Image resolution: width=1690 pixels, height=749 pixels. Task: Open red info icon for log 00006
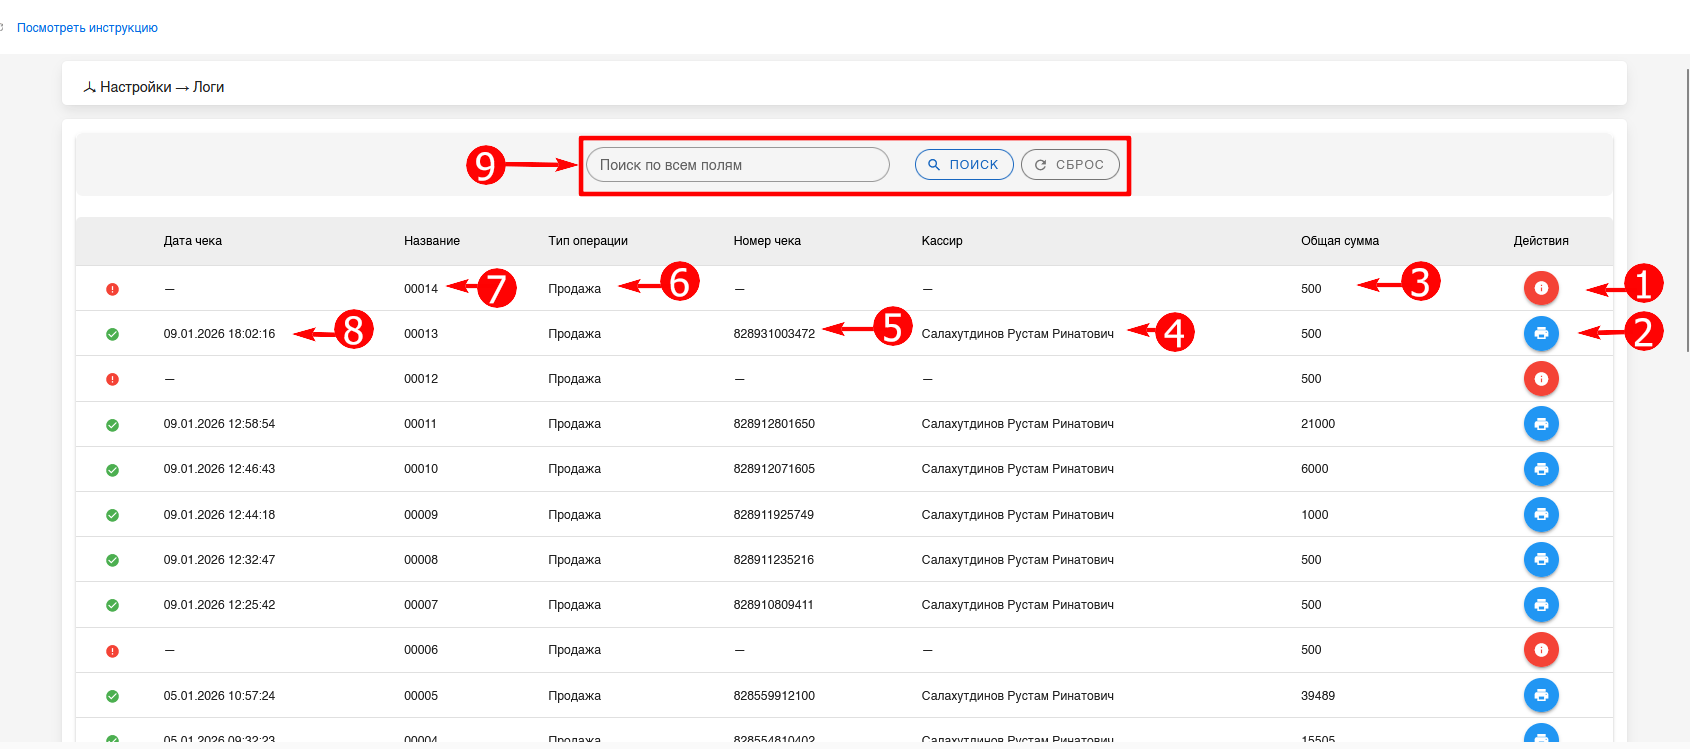1541,650
